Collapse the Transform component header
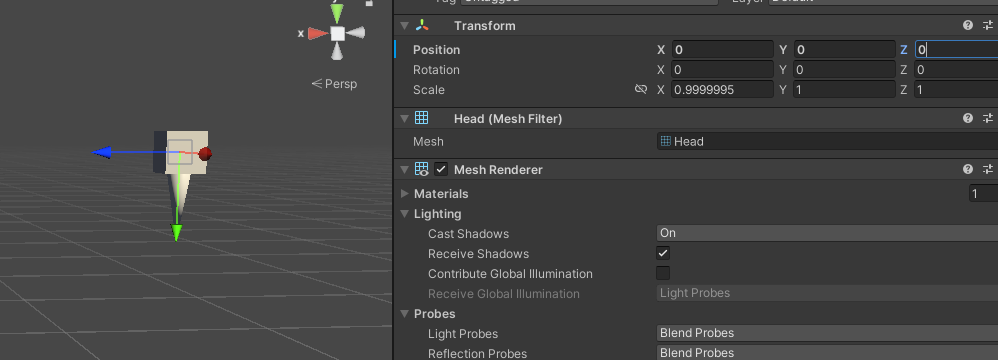This screenshot has width=998, height=360. tap(404, 26)
